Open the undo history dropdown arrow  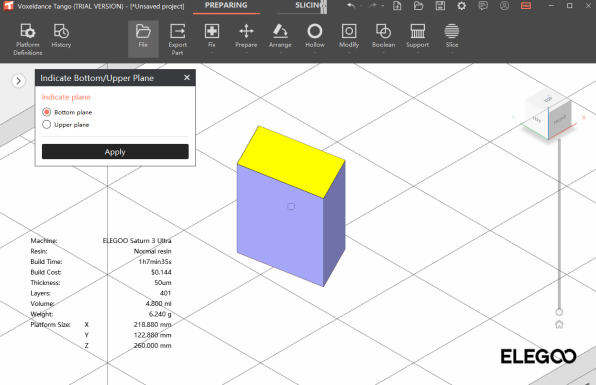coord(361,6)
